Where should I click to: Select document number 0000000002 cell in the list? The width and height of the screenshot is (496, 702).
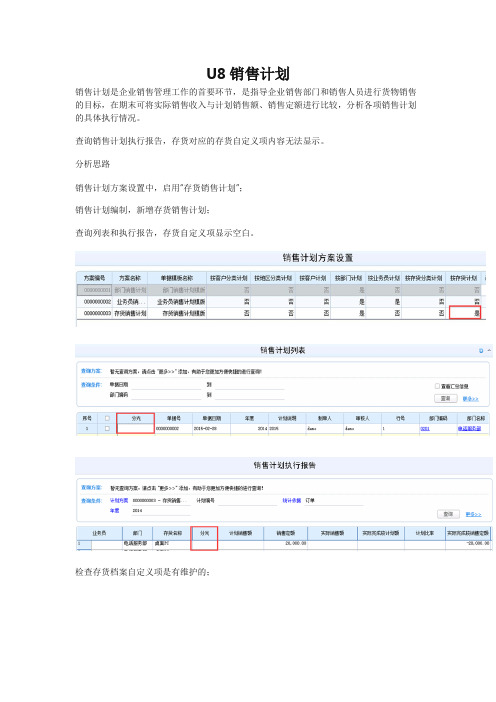click(x=174, y=428)
